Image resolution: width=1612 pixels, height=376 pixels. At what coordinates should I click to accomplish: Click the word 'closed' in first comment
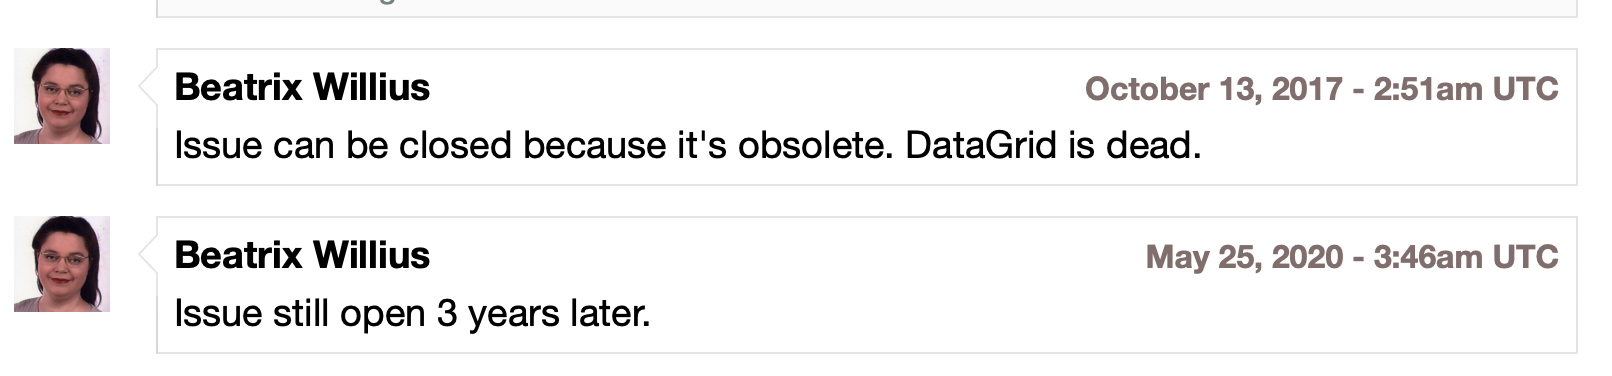[x=455, y=146]
